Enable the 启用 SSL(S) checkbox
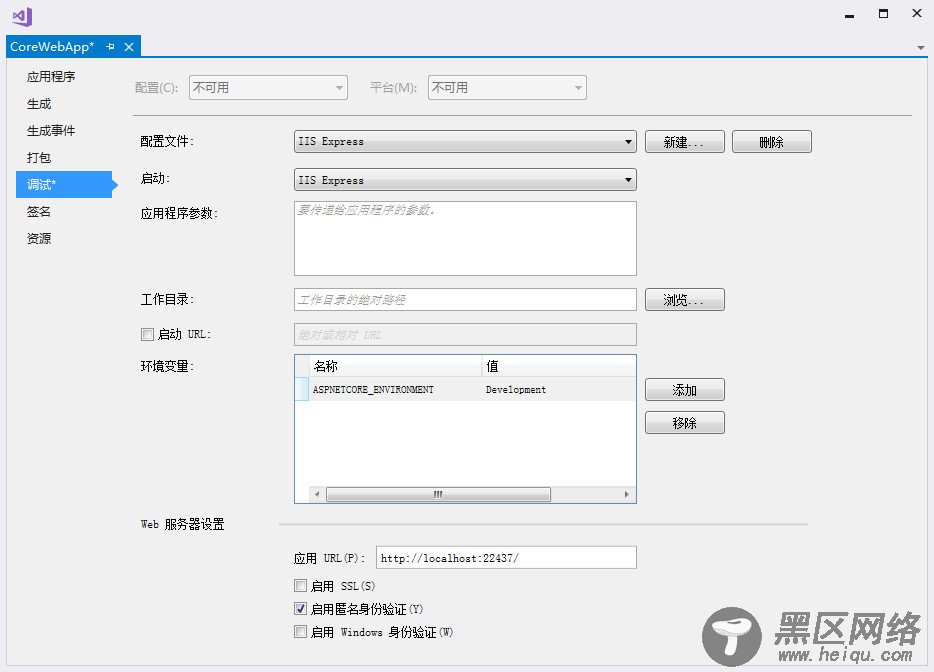934x672 pixels. (x=300, y=586)
